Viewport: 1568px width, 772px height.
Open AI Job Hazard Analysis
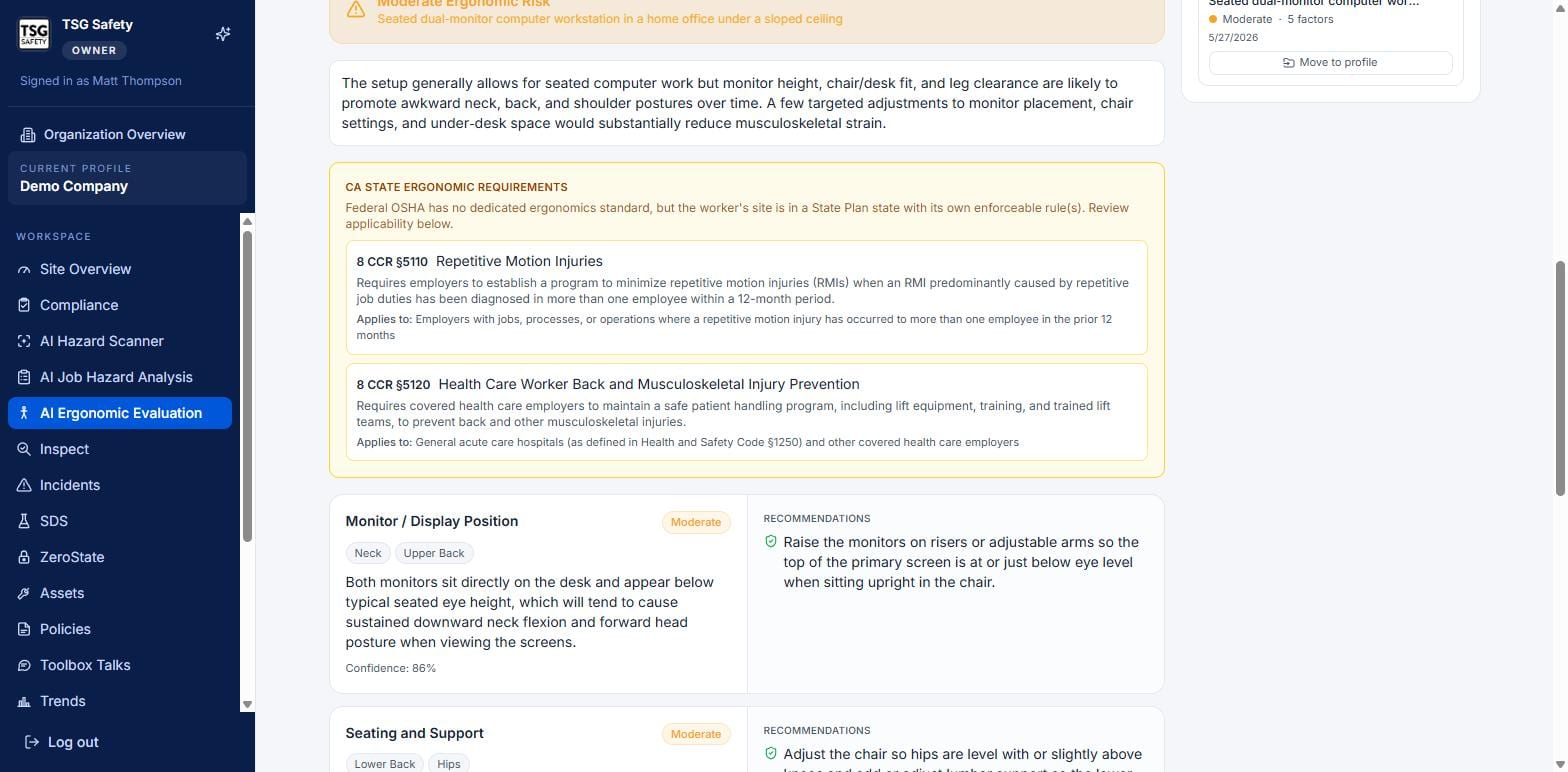coord(120,377)
